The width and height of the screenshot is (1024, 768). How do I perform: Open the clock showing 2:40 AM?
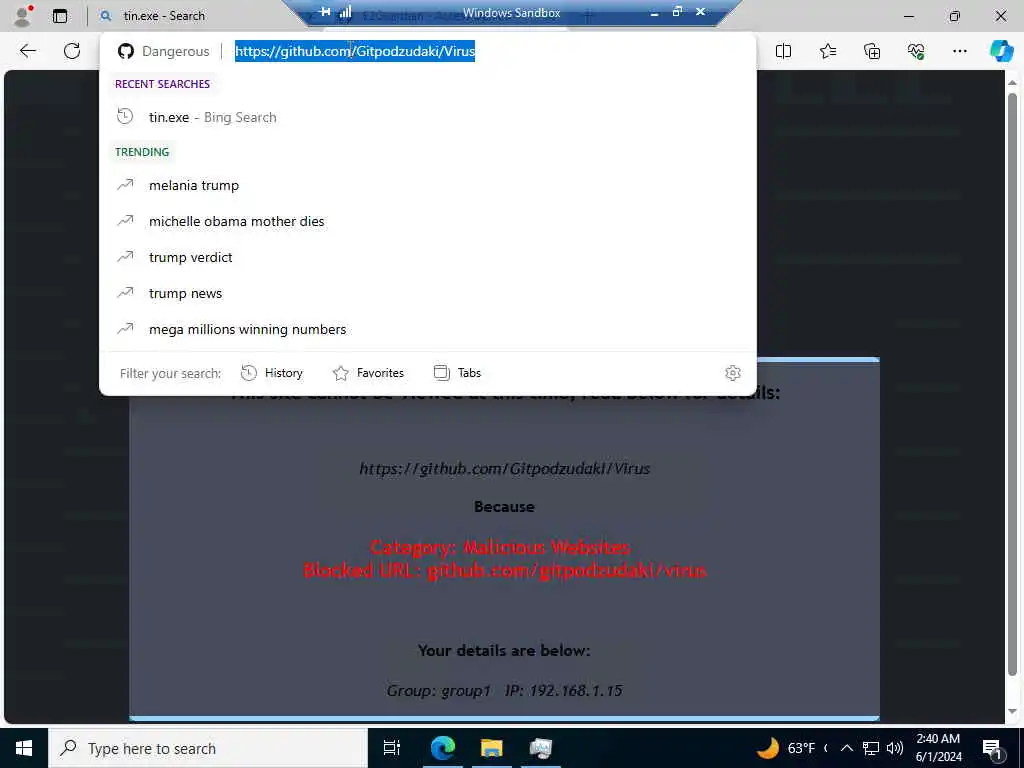[x=938, y=748]
